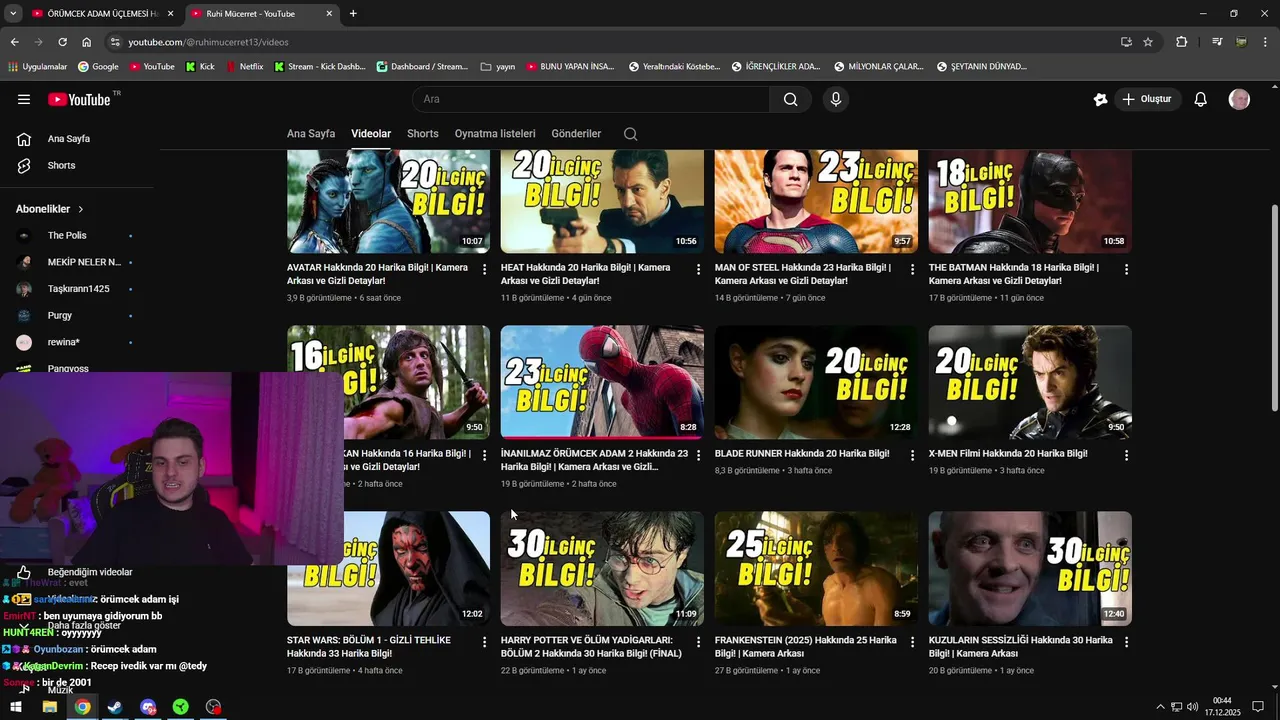Image resolution: width=1280 pixels, height=720 pixels.
Task: Select the Videolar channel tab
Action: pos(371,134)
